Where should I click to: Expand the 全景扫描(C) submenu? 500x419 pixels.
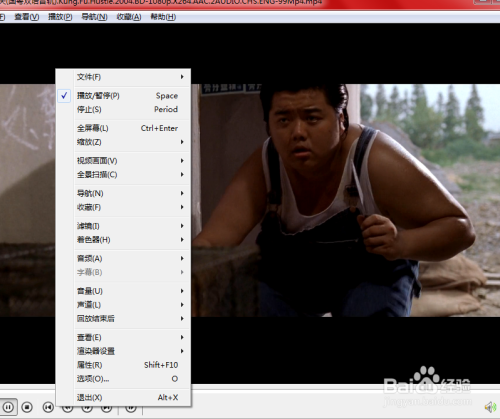click(123, 175)
